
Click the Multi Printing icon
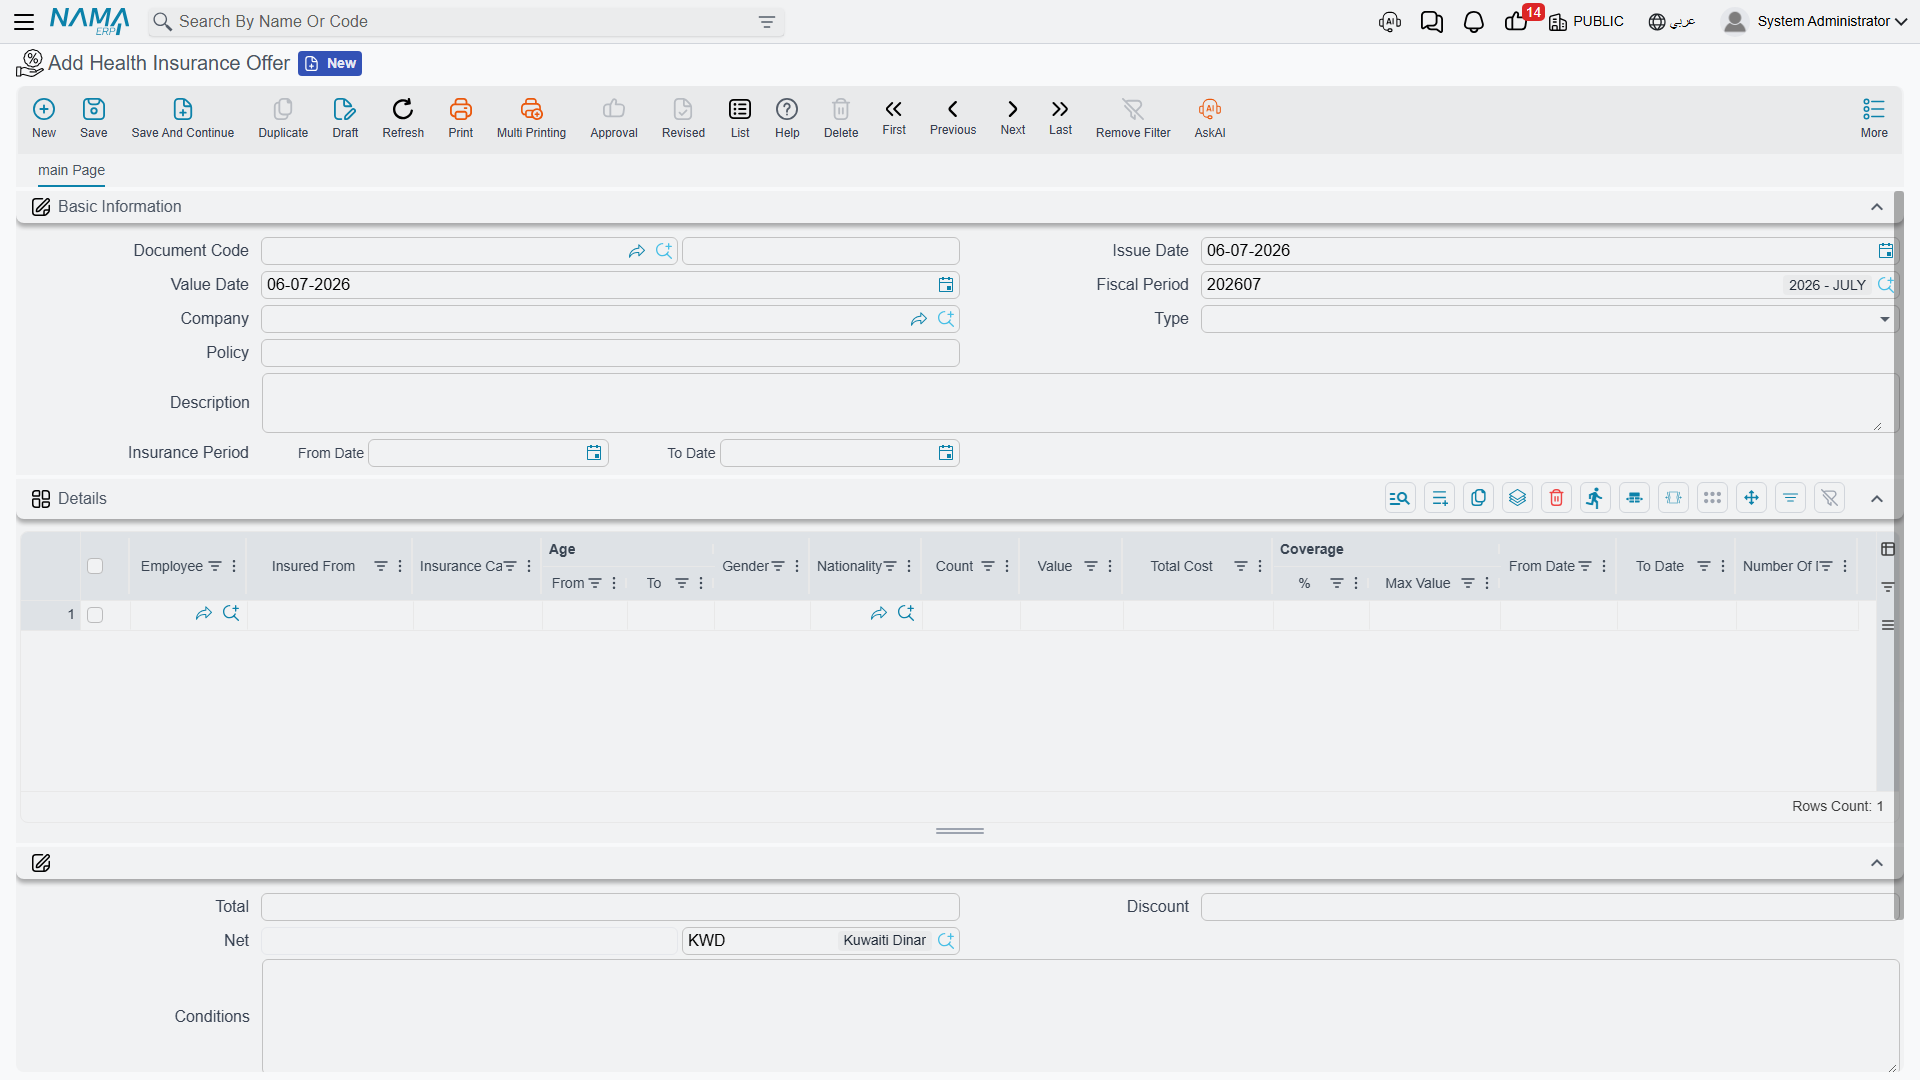pos(531,109)
